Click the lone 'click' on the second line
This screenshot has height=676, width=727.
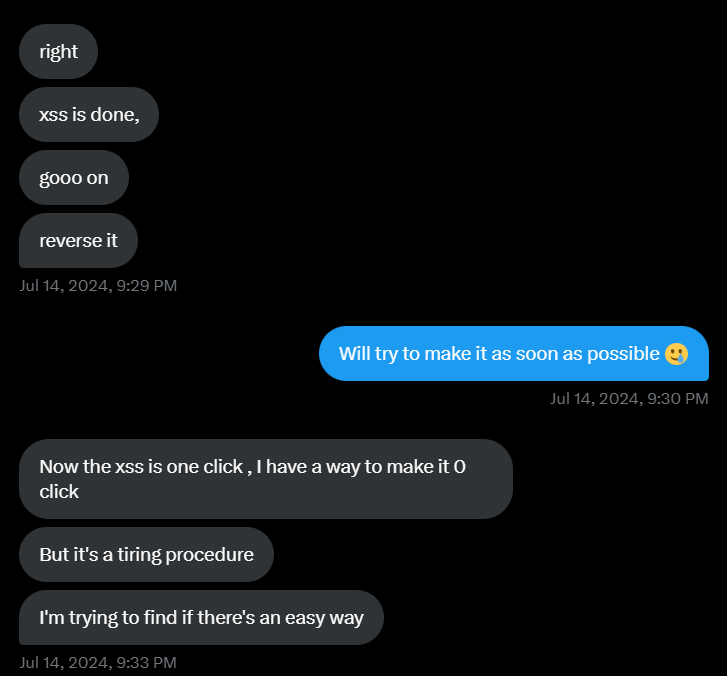(59, 492)
